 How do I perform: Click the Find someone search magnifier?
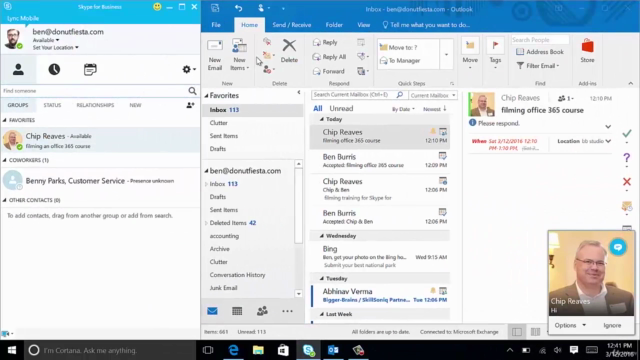click(192, 91)
